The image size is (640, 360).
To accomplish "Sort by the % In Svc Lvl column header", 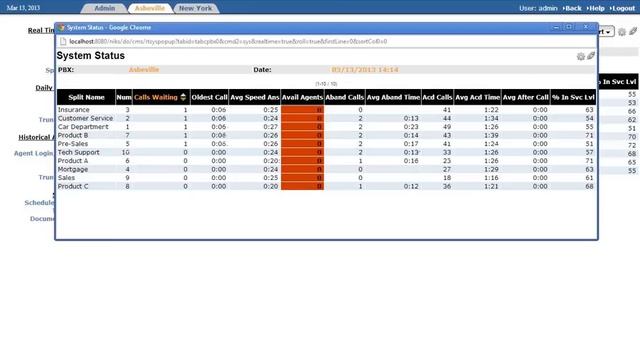I will tap(573, 97).
